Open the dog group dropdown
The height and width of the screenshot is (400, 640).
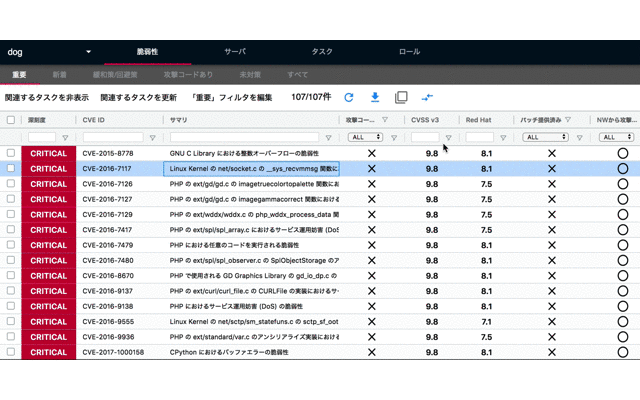pos(49,52)
